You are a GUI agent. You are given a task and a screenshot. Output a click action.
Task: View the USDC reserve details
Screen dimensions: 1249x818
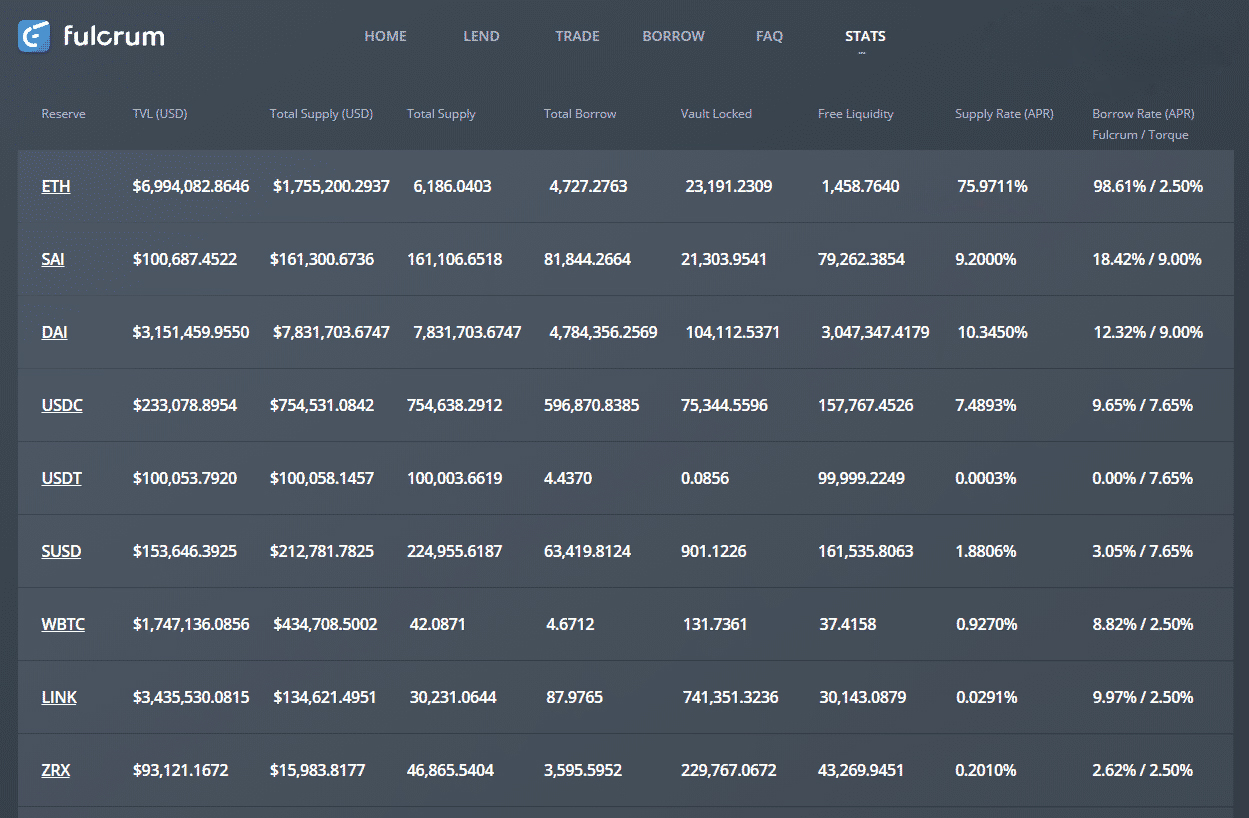coord(62,405)
